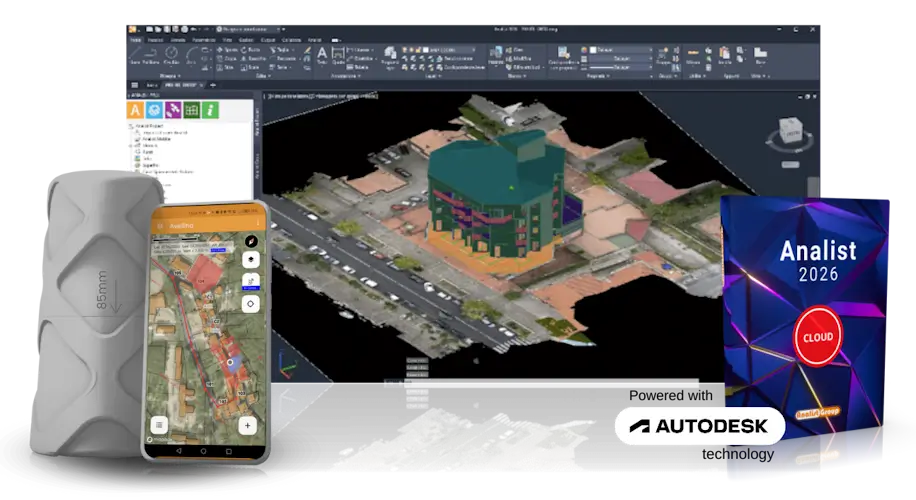Expand the Properties (Proprietà) panel title
This screenshot has height=500, width=916.
pos(598,76)
